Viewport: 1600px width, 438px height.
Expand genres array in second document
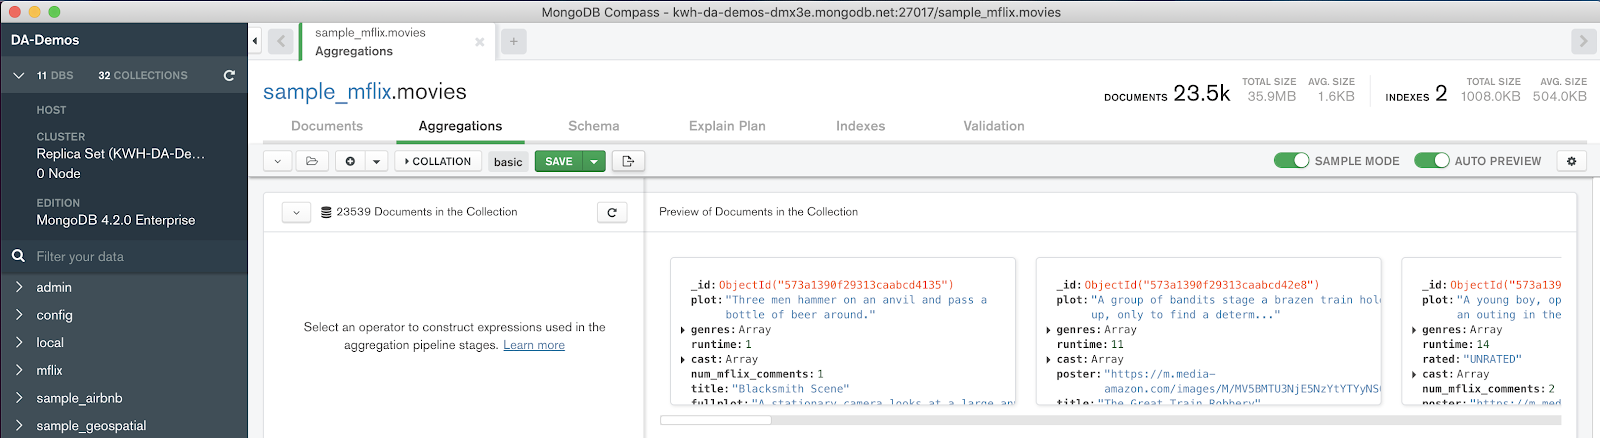click(1048, 330)
